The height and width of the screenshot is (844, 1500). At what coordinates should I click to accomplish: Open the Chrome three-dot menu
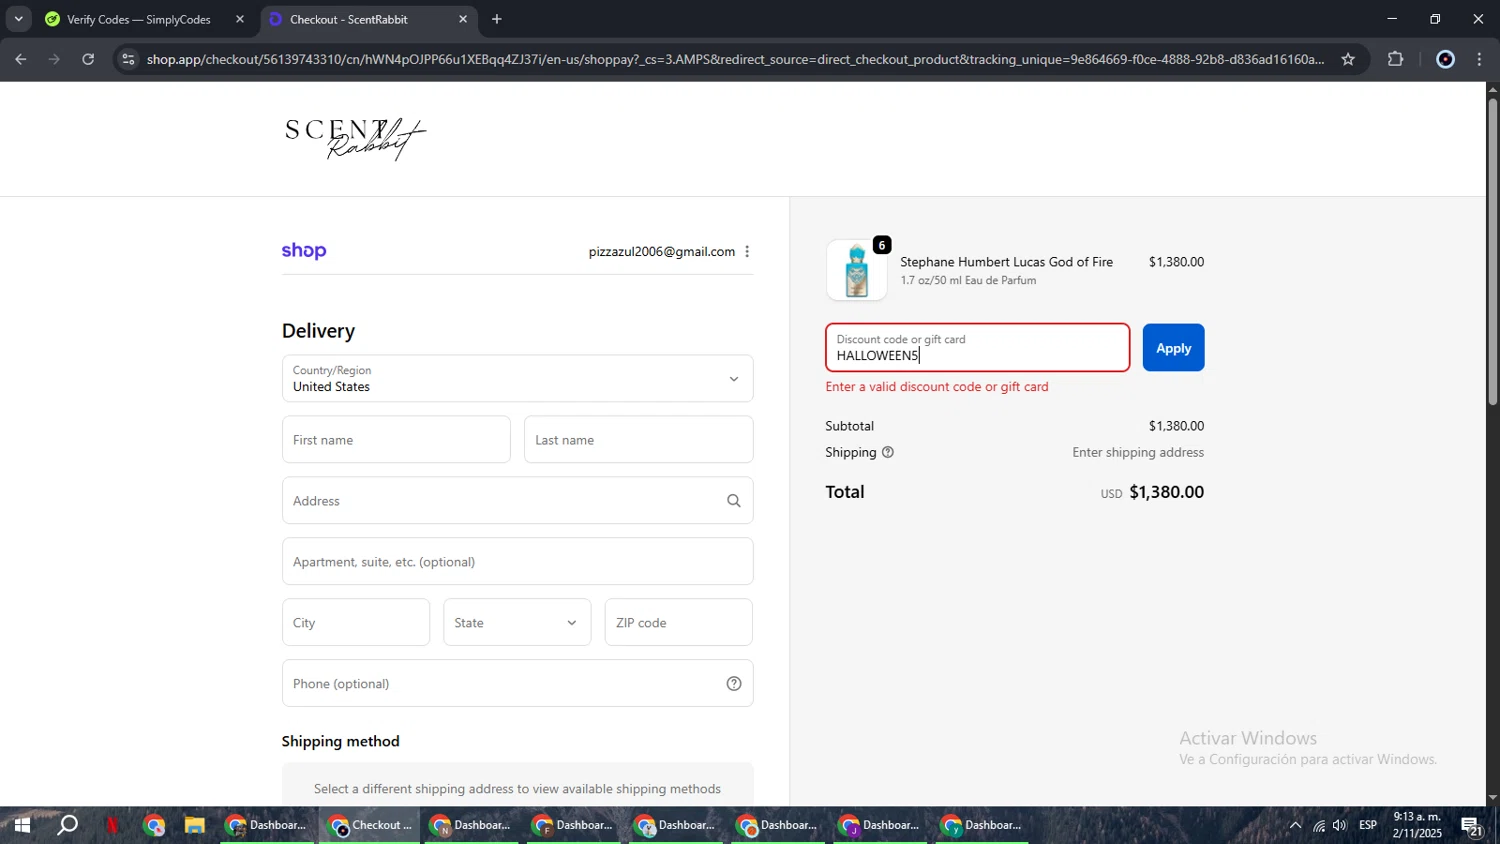point(1480,59)
